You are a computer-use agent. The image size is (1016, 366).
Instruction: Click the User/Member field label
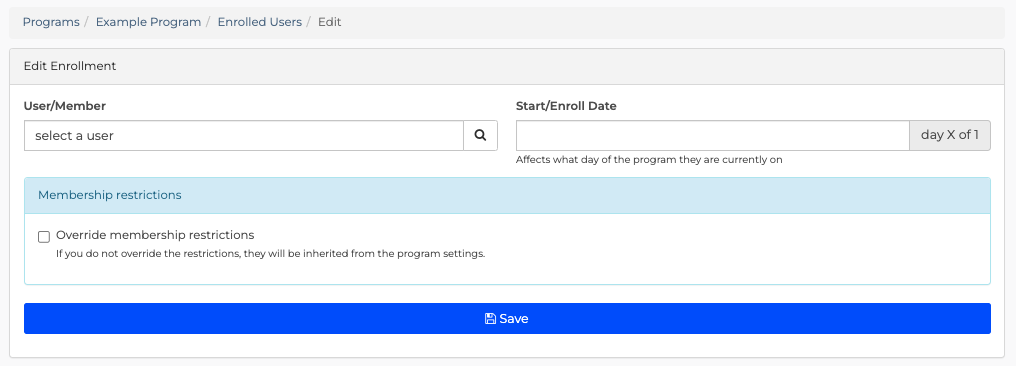65,106
